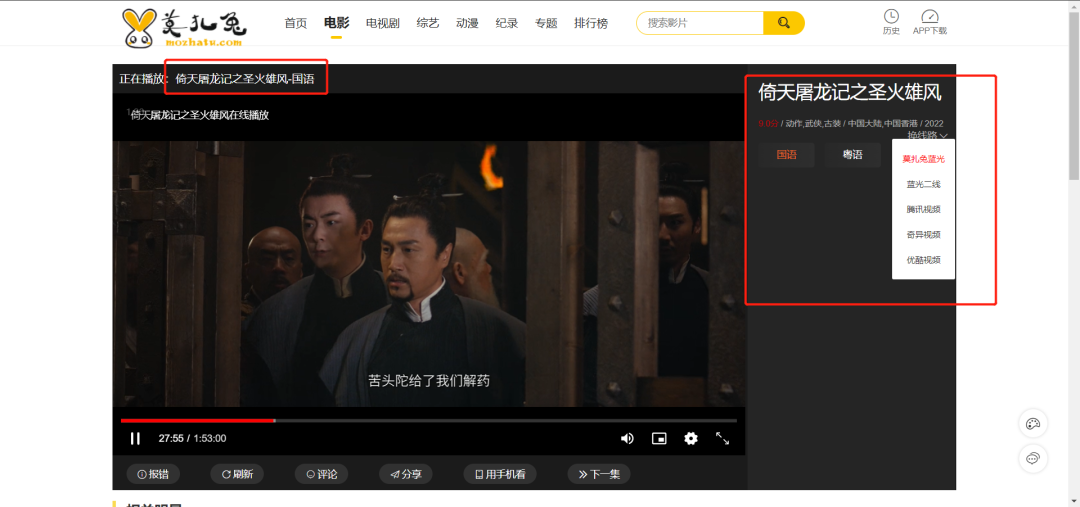The height and width of the screenshot is (507, 1080).
Task: Click the movie title 倚天屠龙记之圣火雄风 in sidebar
Action: pos(849,92)
